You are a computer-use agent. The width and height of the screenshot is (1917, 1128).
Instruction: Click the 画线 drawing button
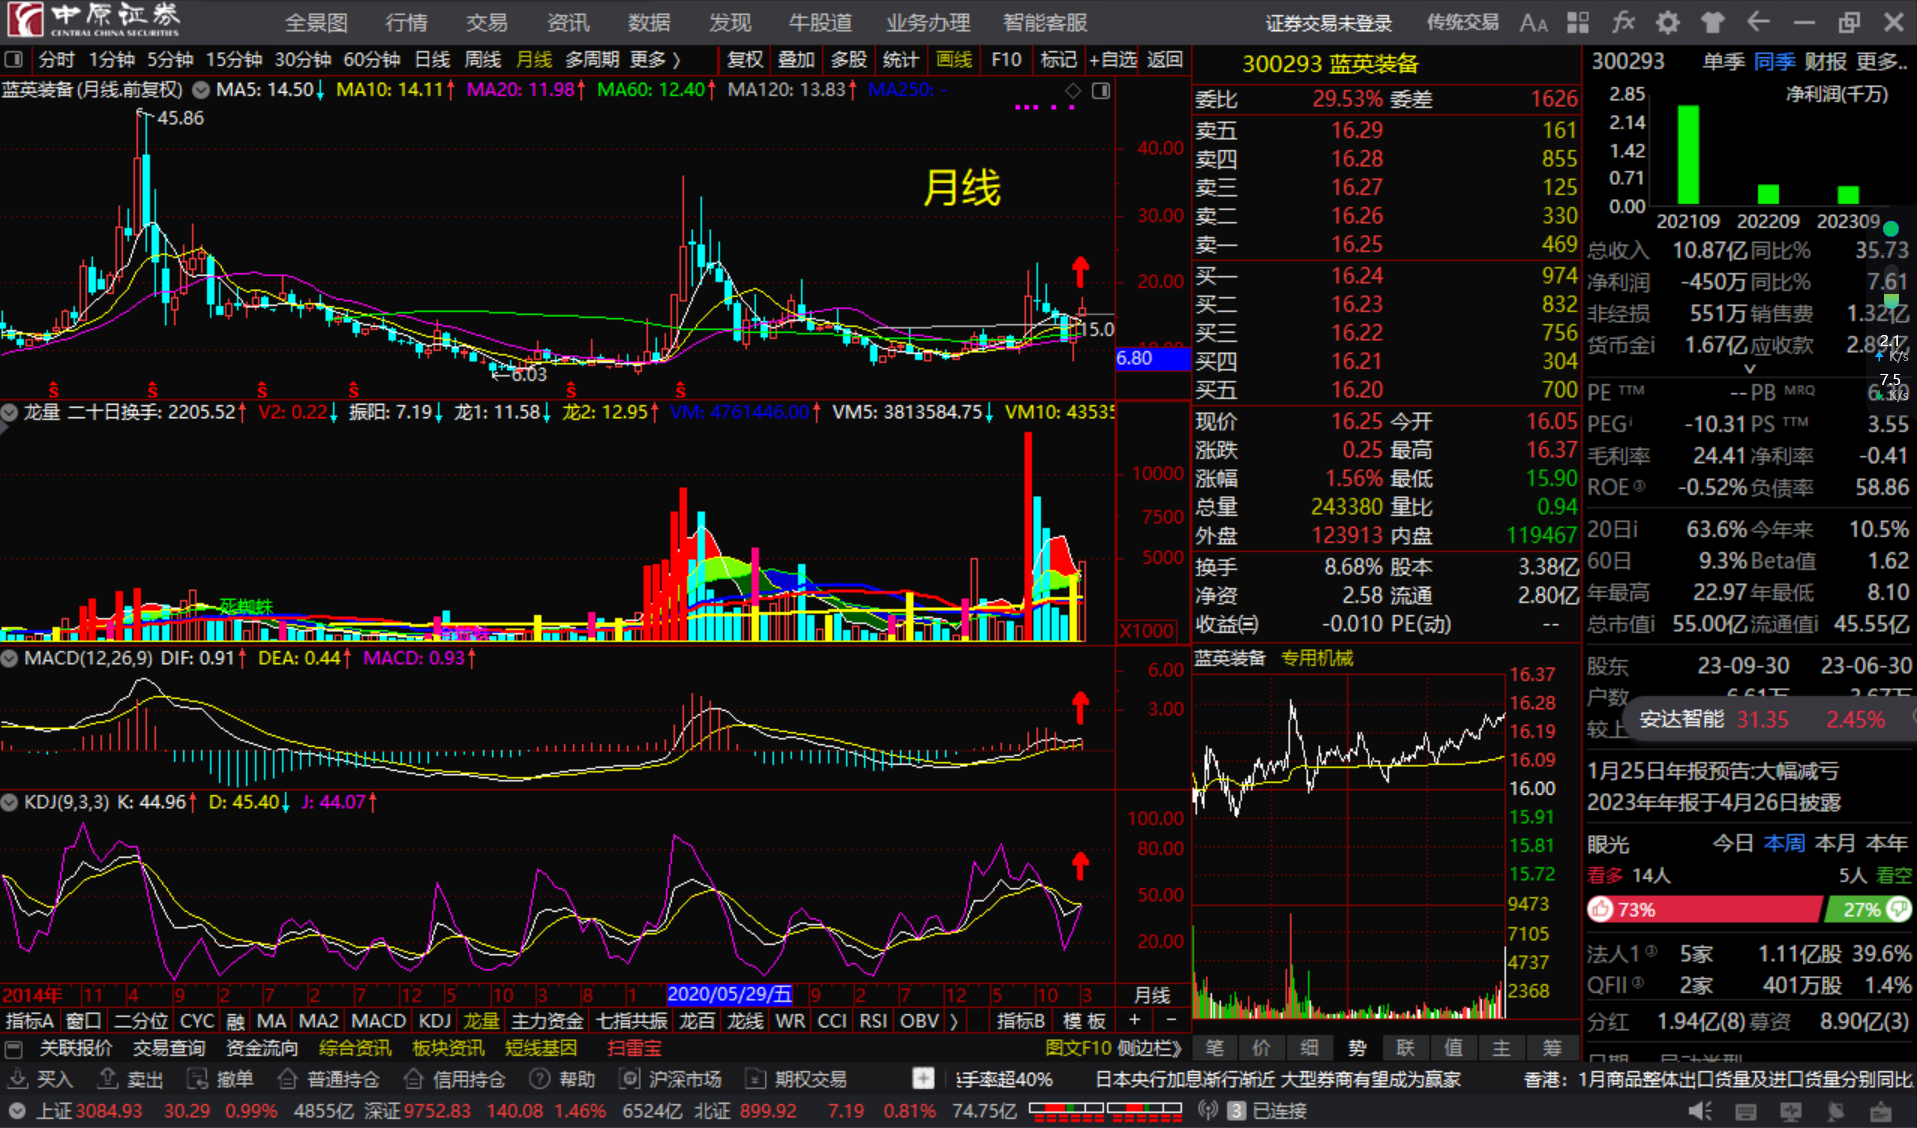pyautogui.click(x=953, y=60)
